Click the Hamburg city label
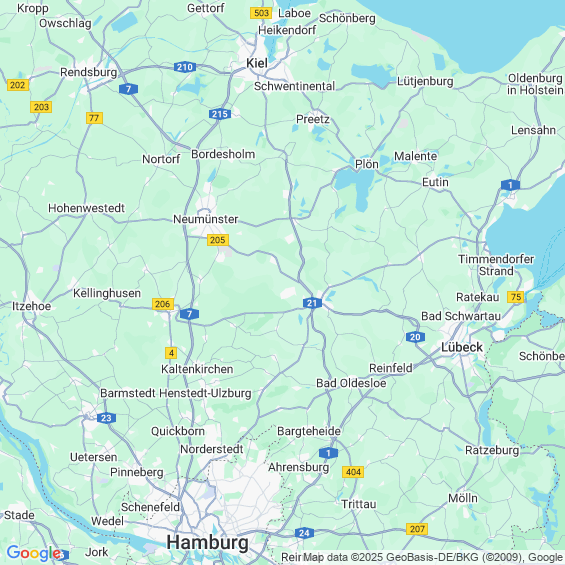The width and height of the screenshot is (565, 565). tap(208, 543)
